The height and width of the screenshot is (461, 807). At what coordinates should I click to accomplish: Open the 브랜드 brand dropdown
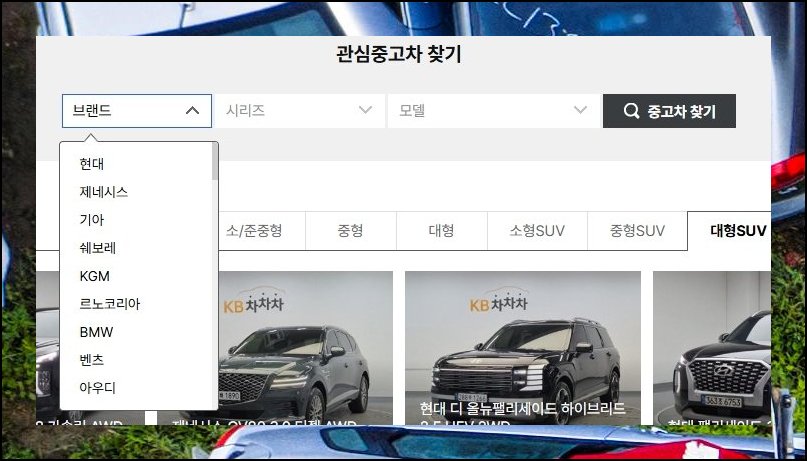137,111
